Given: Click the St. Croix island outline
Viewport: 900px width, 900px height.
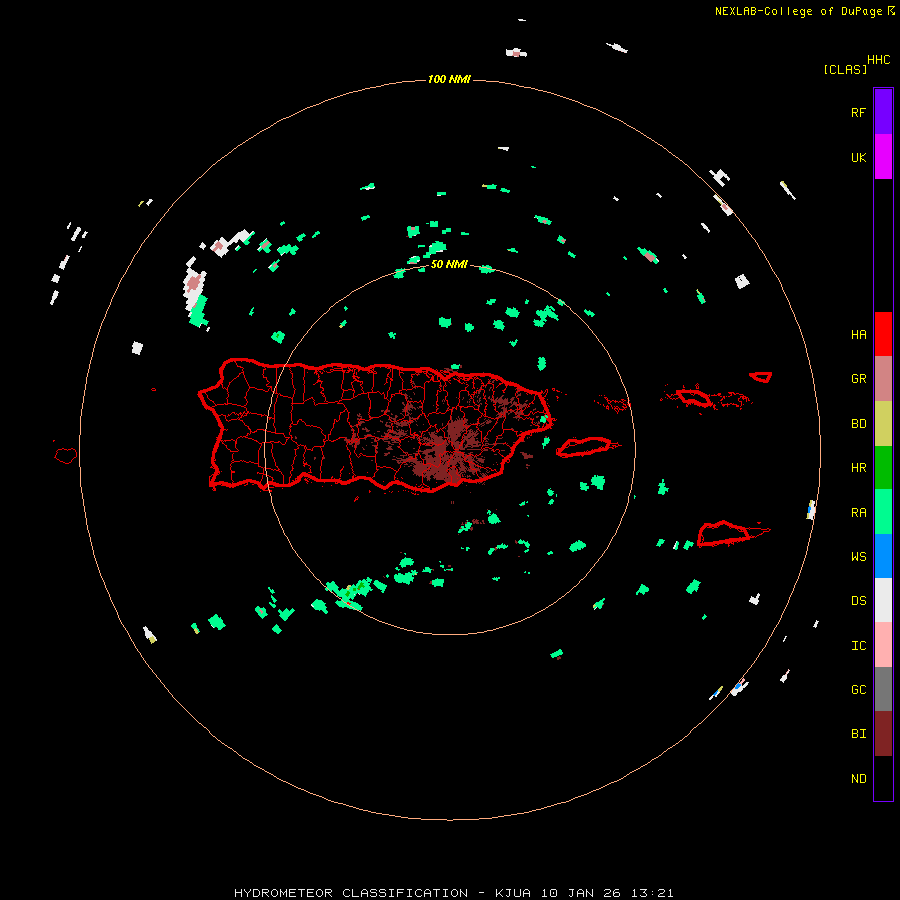Looking at the screenshot, I should [723, 534].
